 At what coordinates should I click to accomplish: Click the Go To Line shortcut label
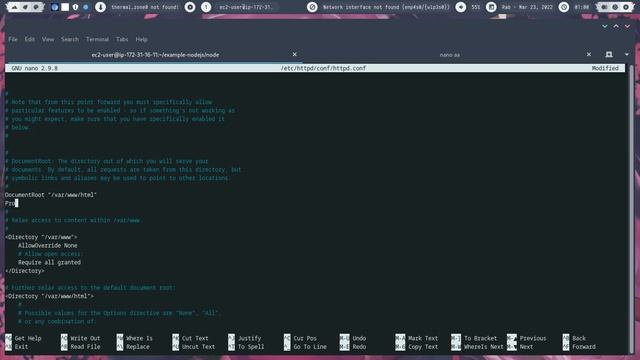[x=310, y=347]
